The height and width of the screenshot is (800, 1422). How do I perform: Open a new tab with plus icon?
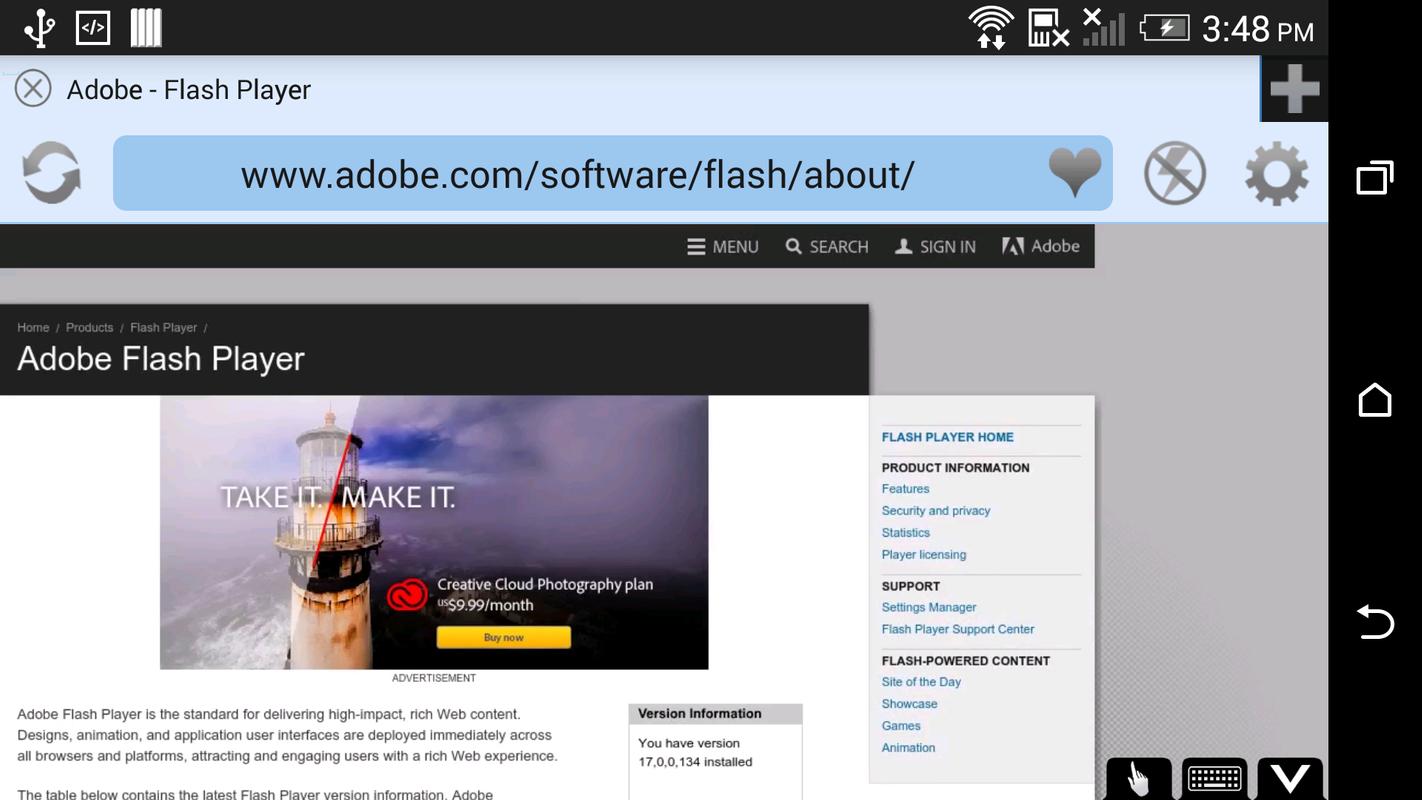[x=1294, y=89]
